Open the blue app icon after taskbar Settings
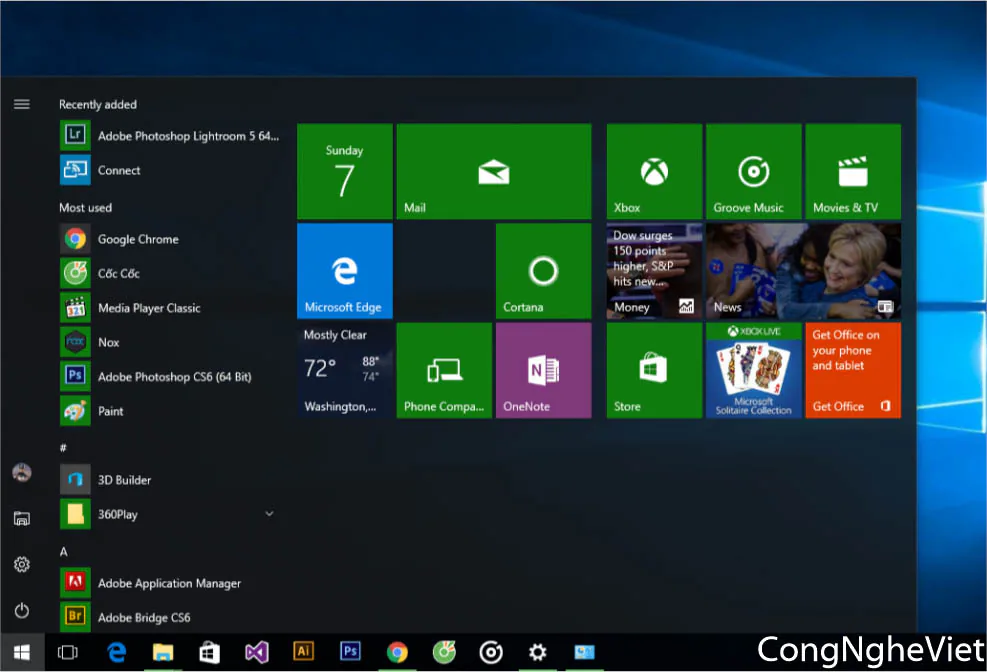 coord(584,652)
